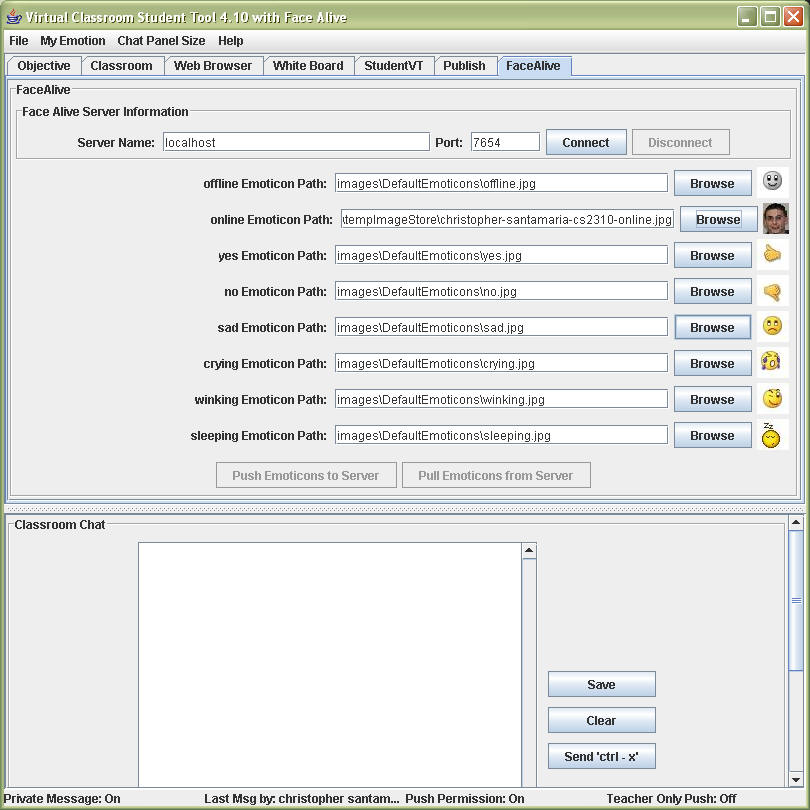Image resolution: width=810 pixels, height=810 pixels.
Task: Click the no thumbs-down emoticon icon
Action: (x=771, y=292)
